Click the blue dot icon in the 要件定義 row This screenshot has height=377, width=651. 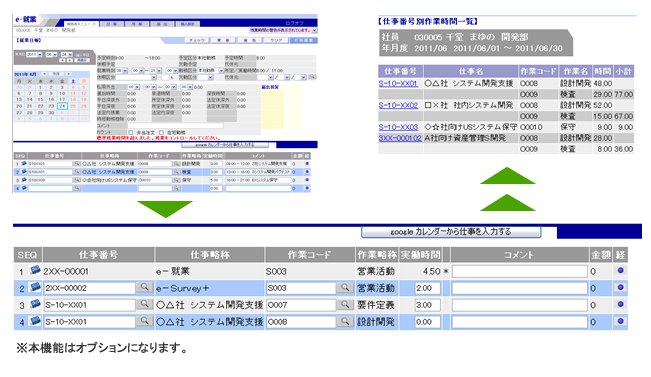pos(621,304)
